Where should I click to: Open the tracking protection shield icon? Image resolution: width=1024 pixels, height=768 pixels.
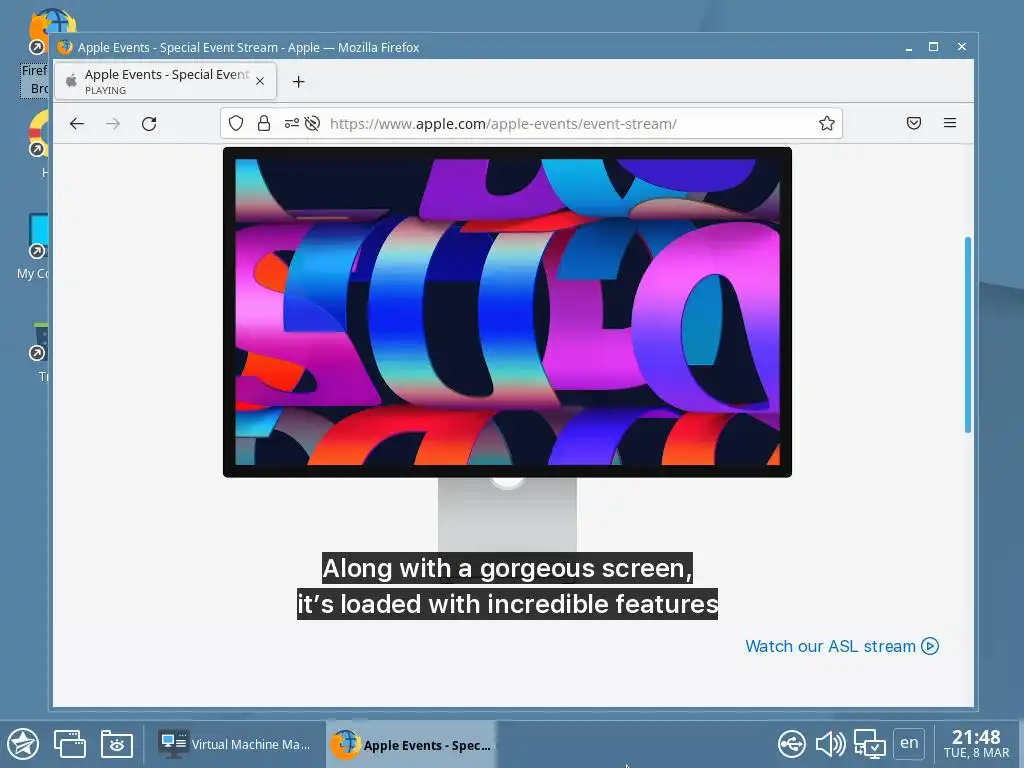pos(236,123)
